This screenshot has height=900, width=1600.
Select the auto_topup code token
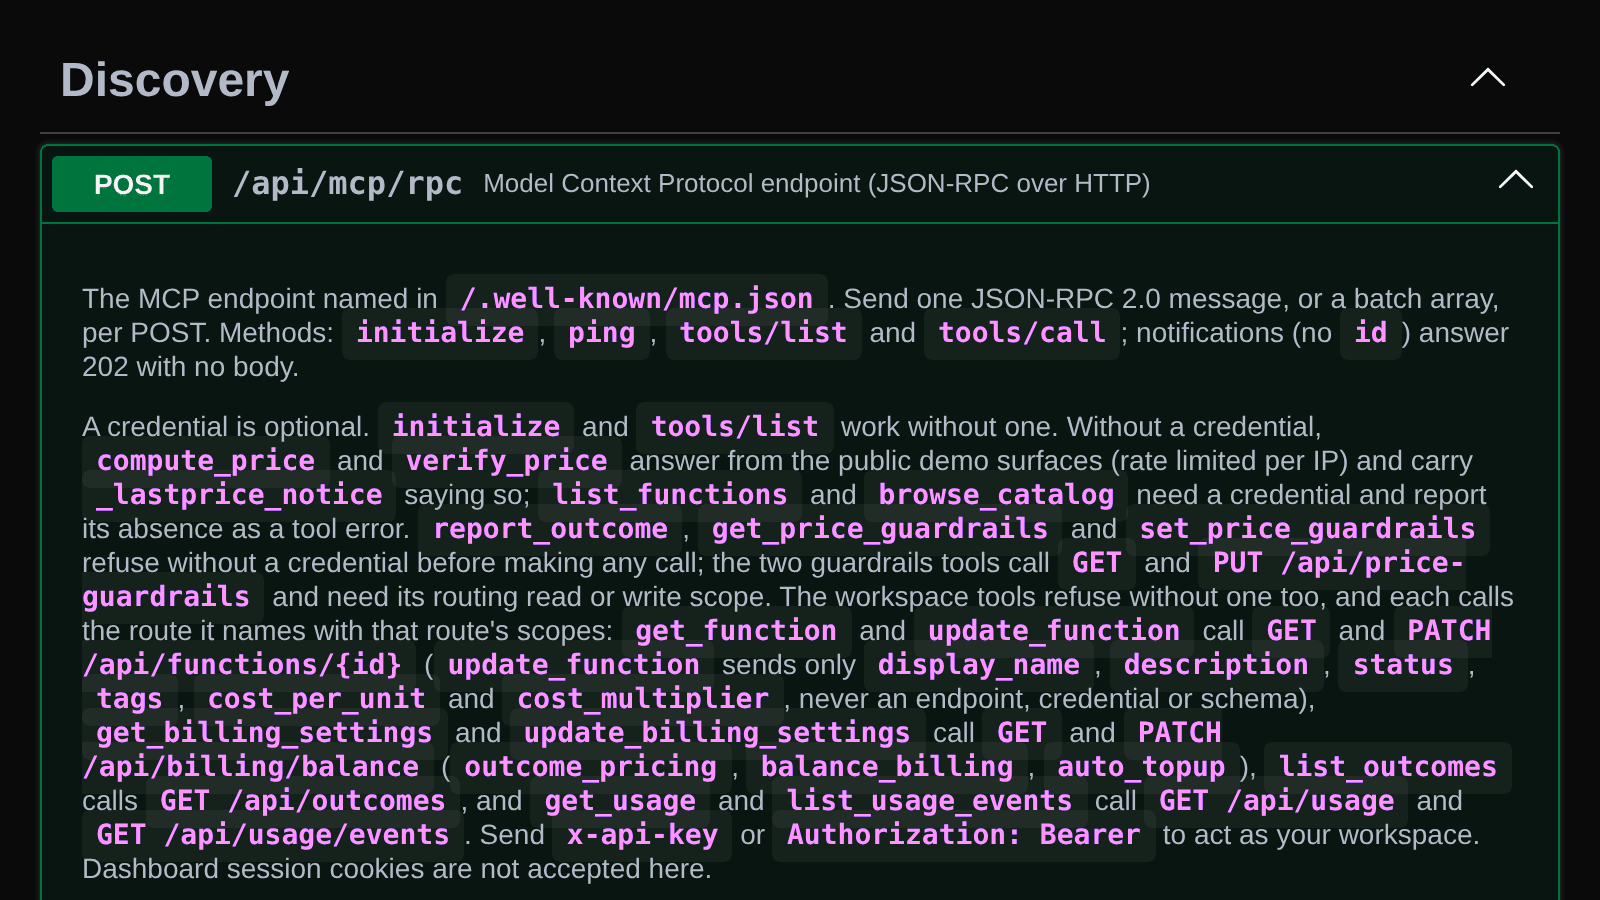click(1141, 767)
